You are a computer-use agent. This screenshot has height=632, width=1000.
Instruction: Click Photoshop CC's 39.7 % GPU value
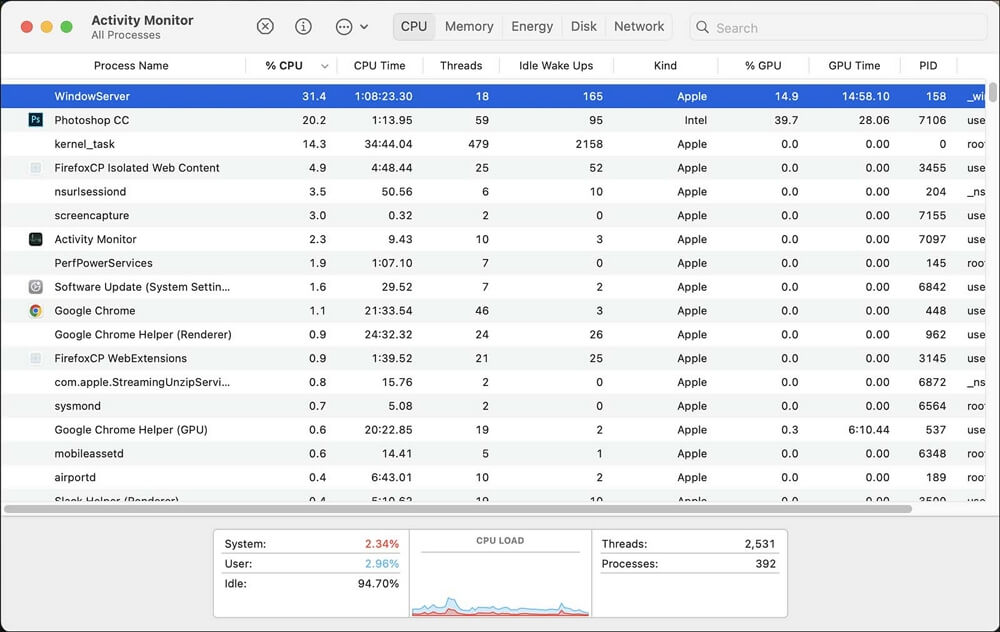click(x=786, y=120)
